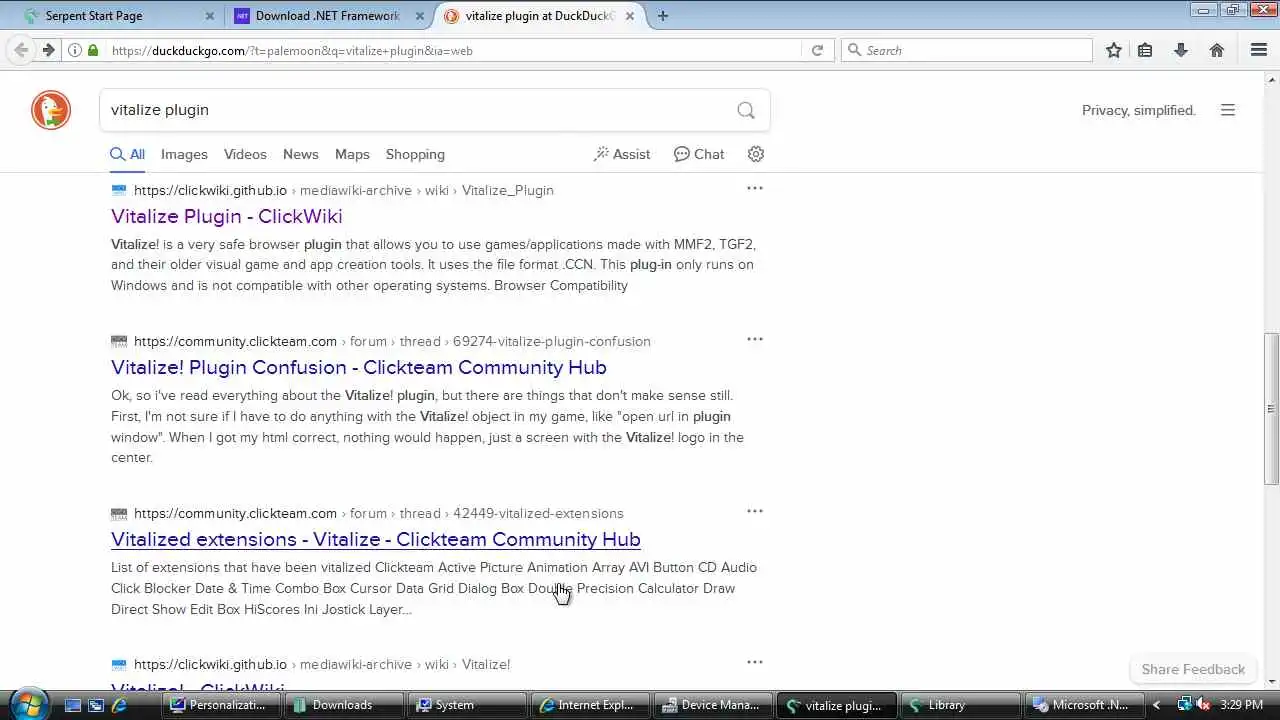Click the Switch between windows quick launch icon

coord(95,705)
